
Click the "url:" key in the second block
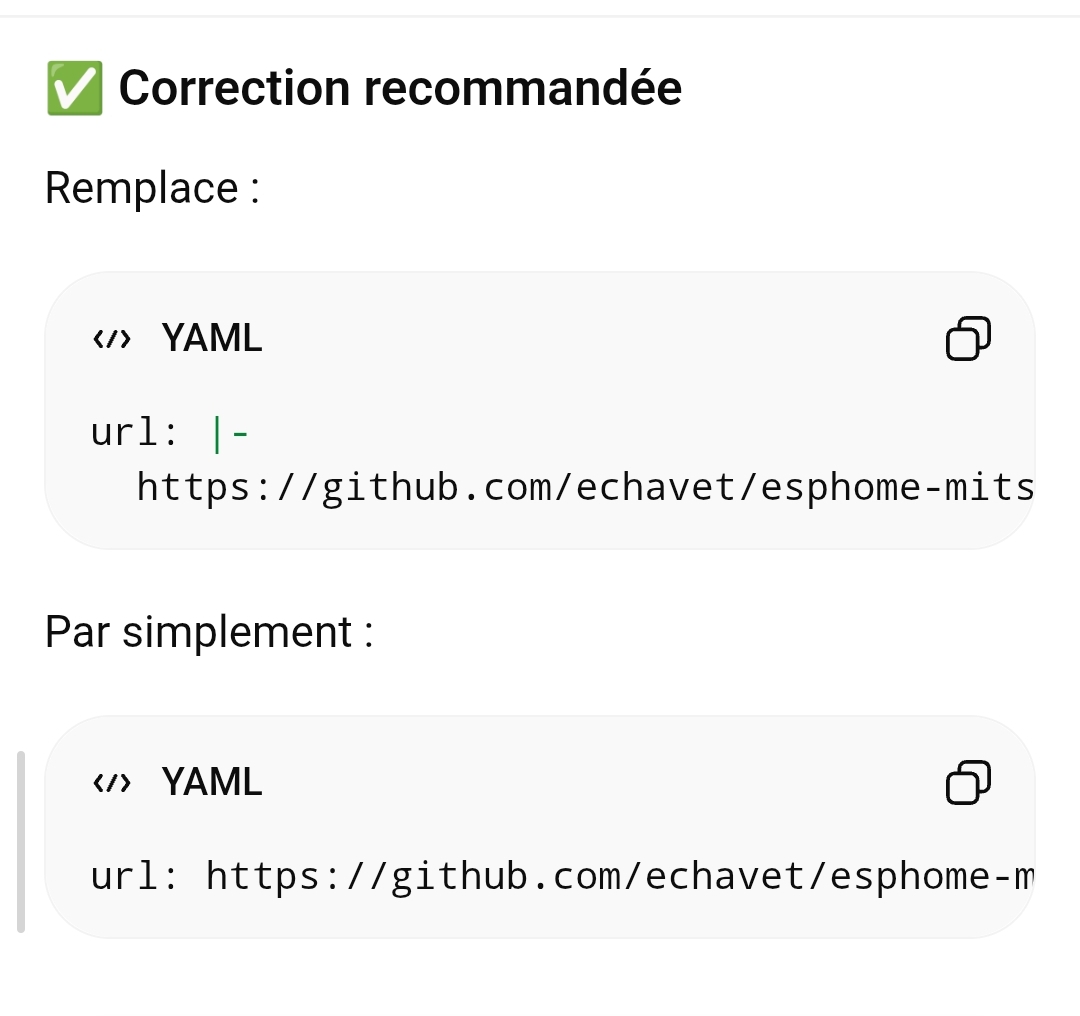click(x=134, y=876)
